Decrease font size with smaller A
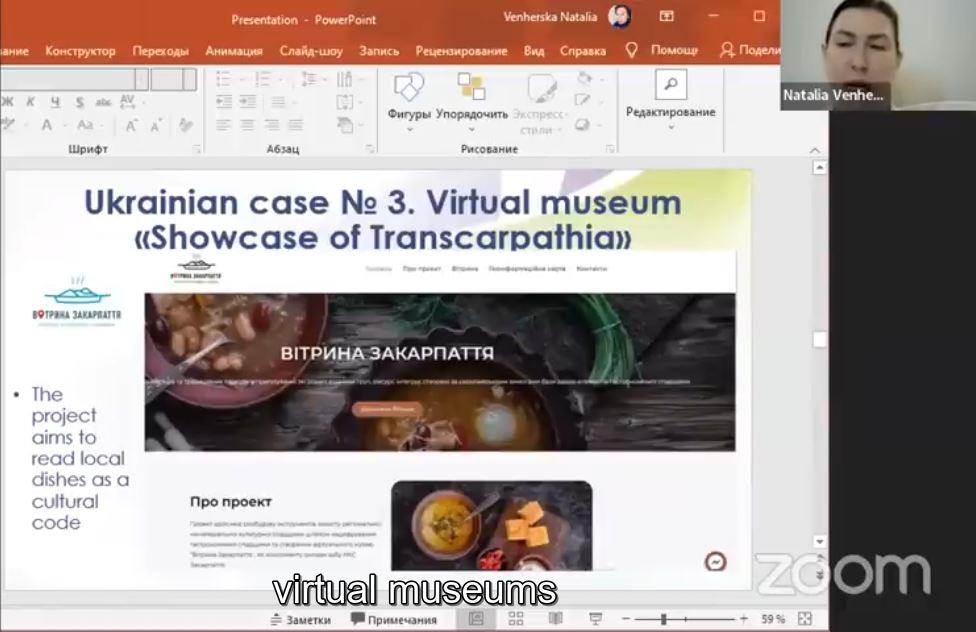The width and height of the screenshot is (976, 632). pos(156,126)
